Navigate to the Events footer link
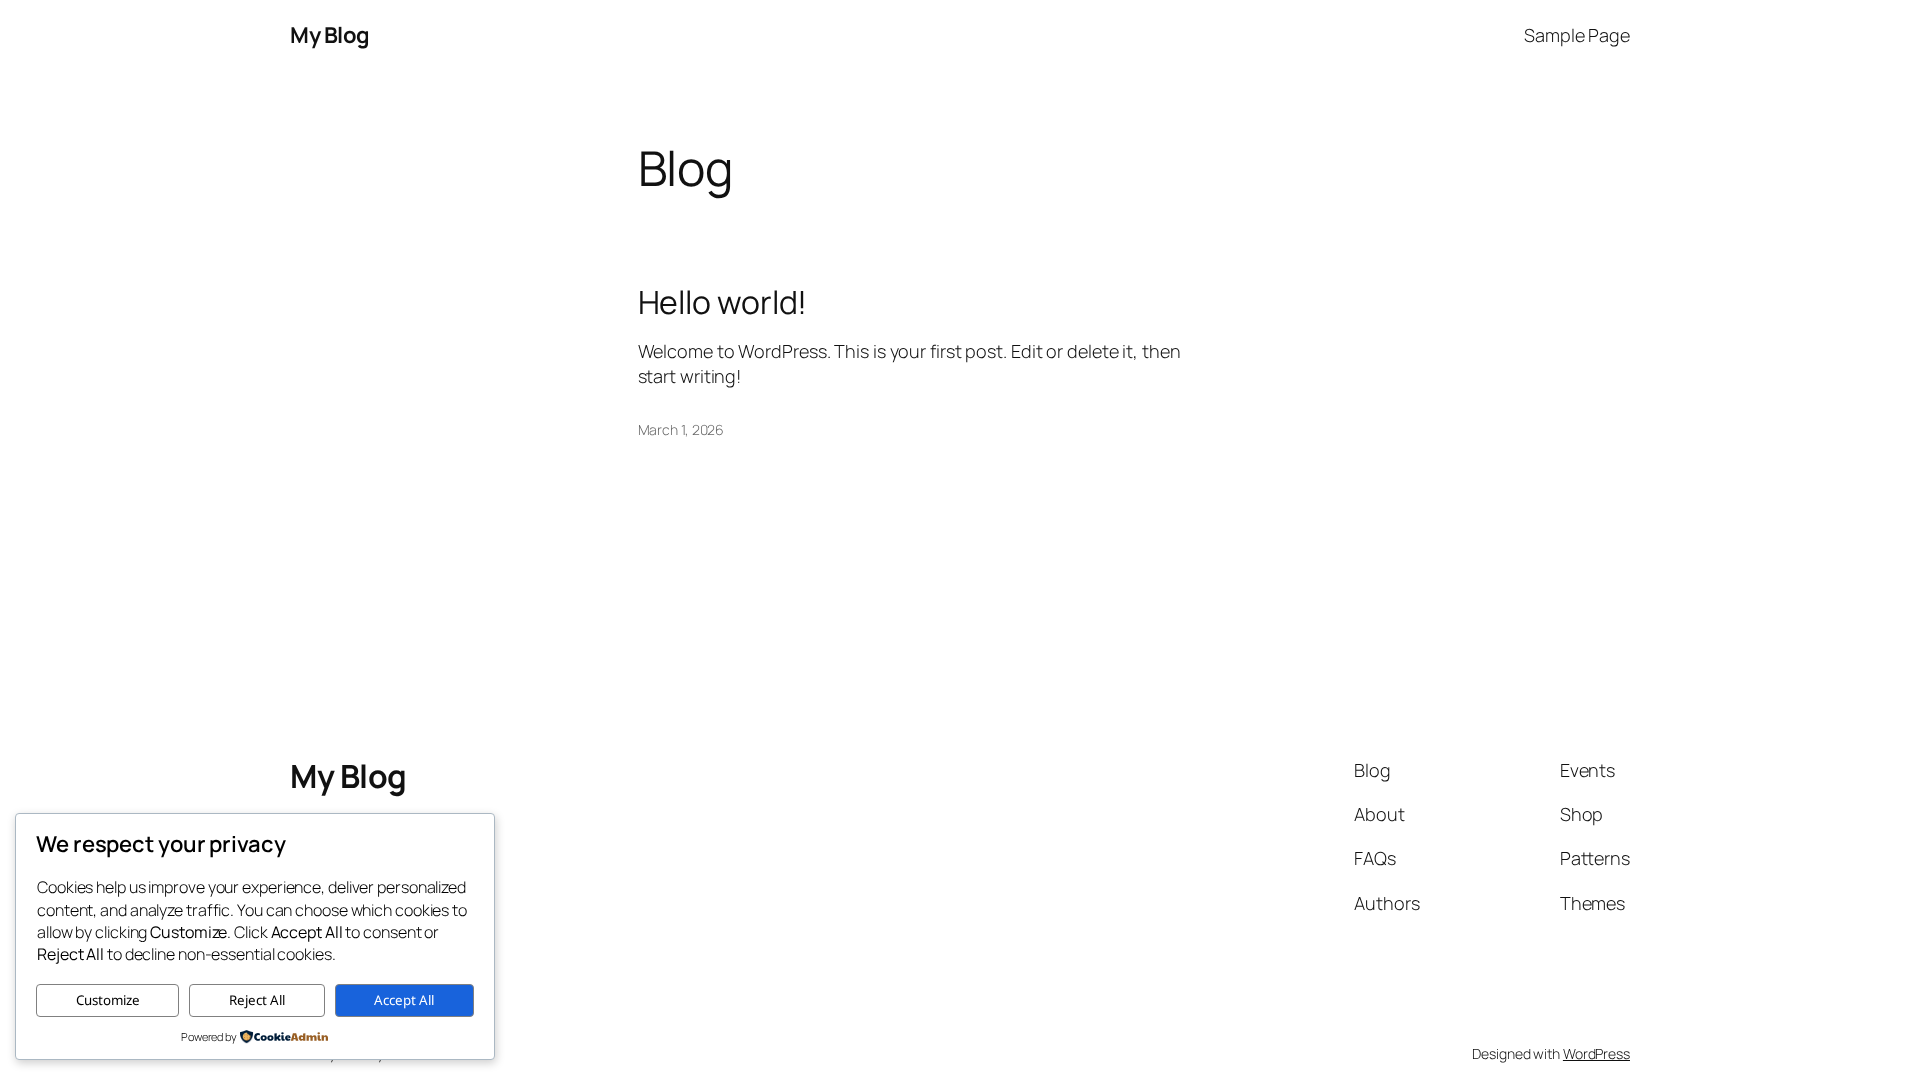 [x=1586, y=770]
